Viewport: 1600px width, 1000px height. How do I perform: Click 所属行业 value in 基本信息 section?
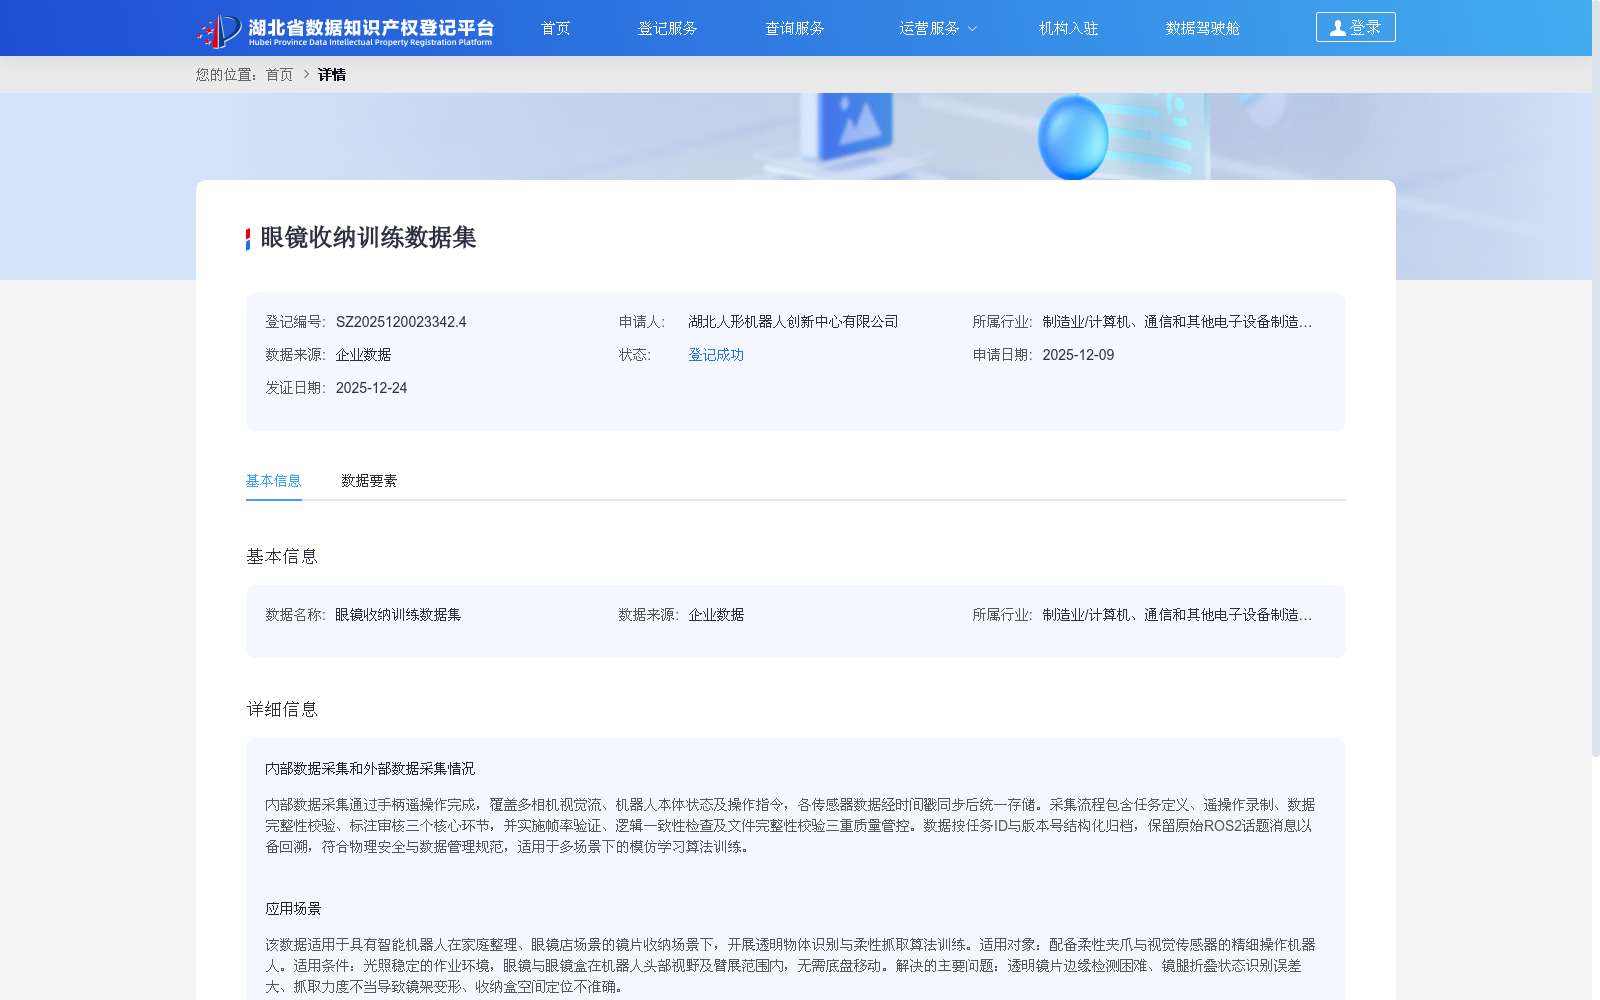tap(1177, 615)
